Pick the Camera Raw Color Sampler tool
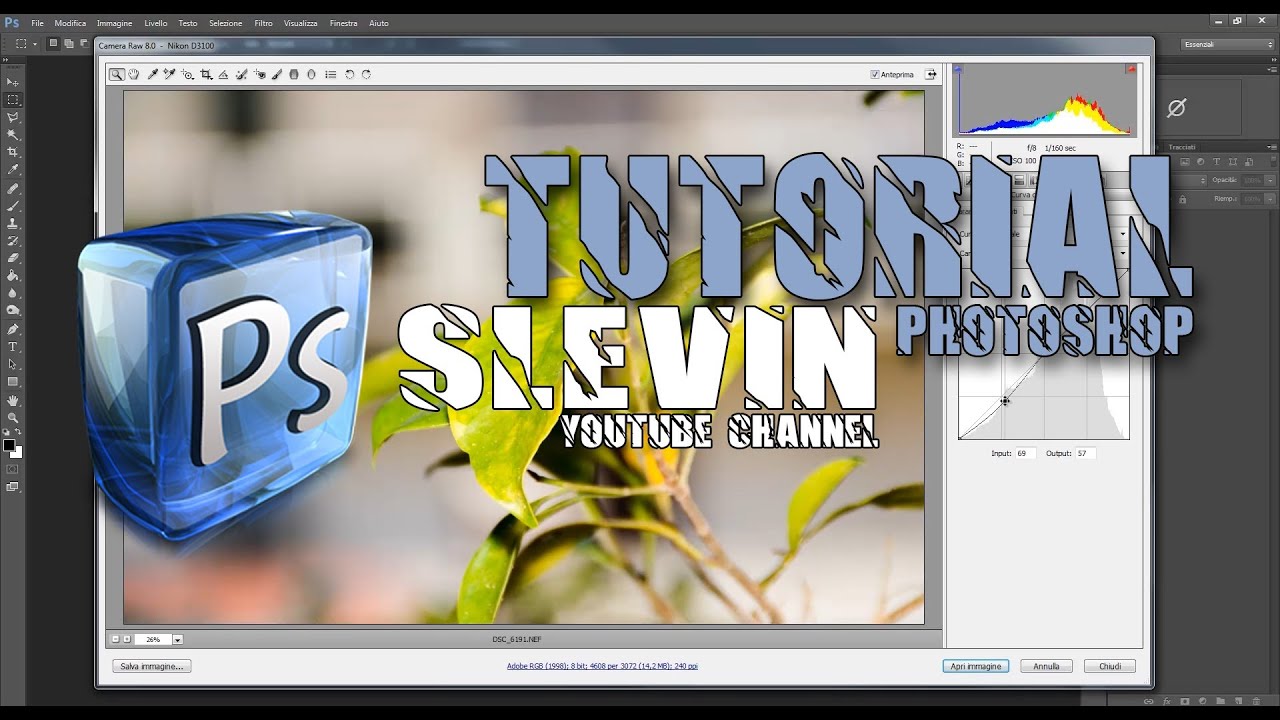Image resolution: width=1280 pixels, height=720 pixels. tap(169, 74)
